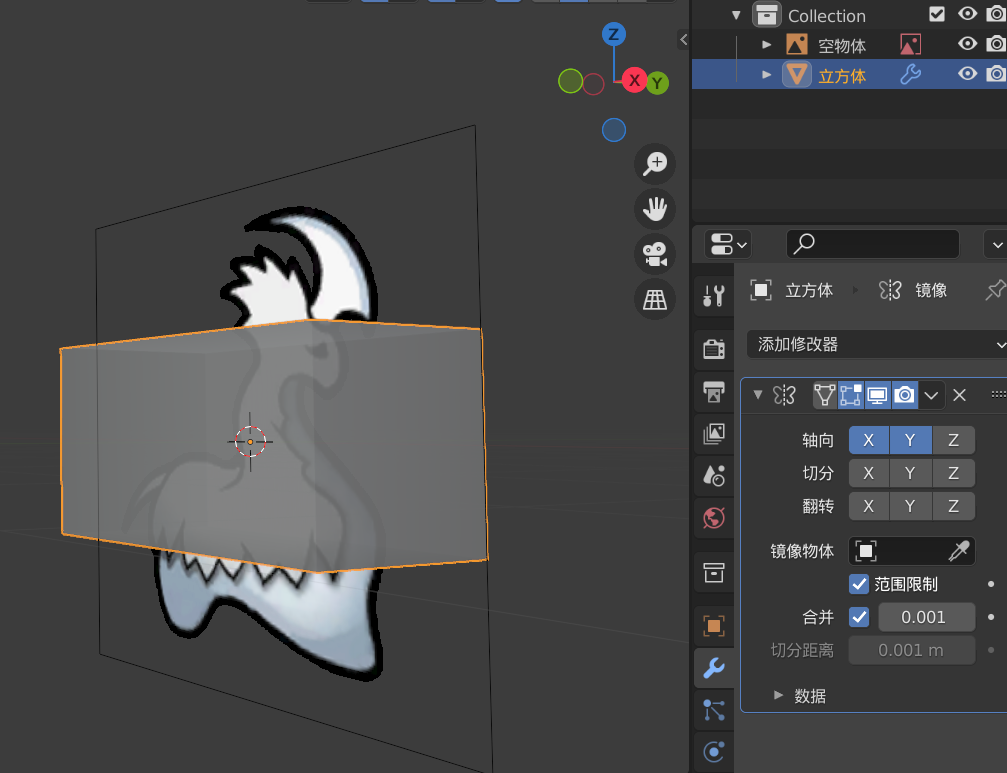This screenshot has height=773, width=1007.
Task: Click the 合并 distance 0.001 field
Action: [927, 617]
